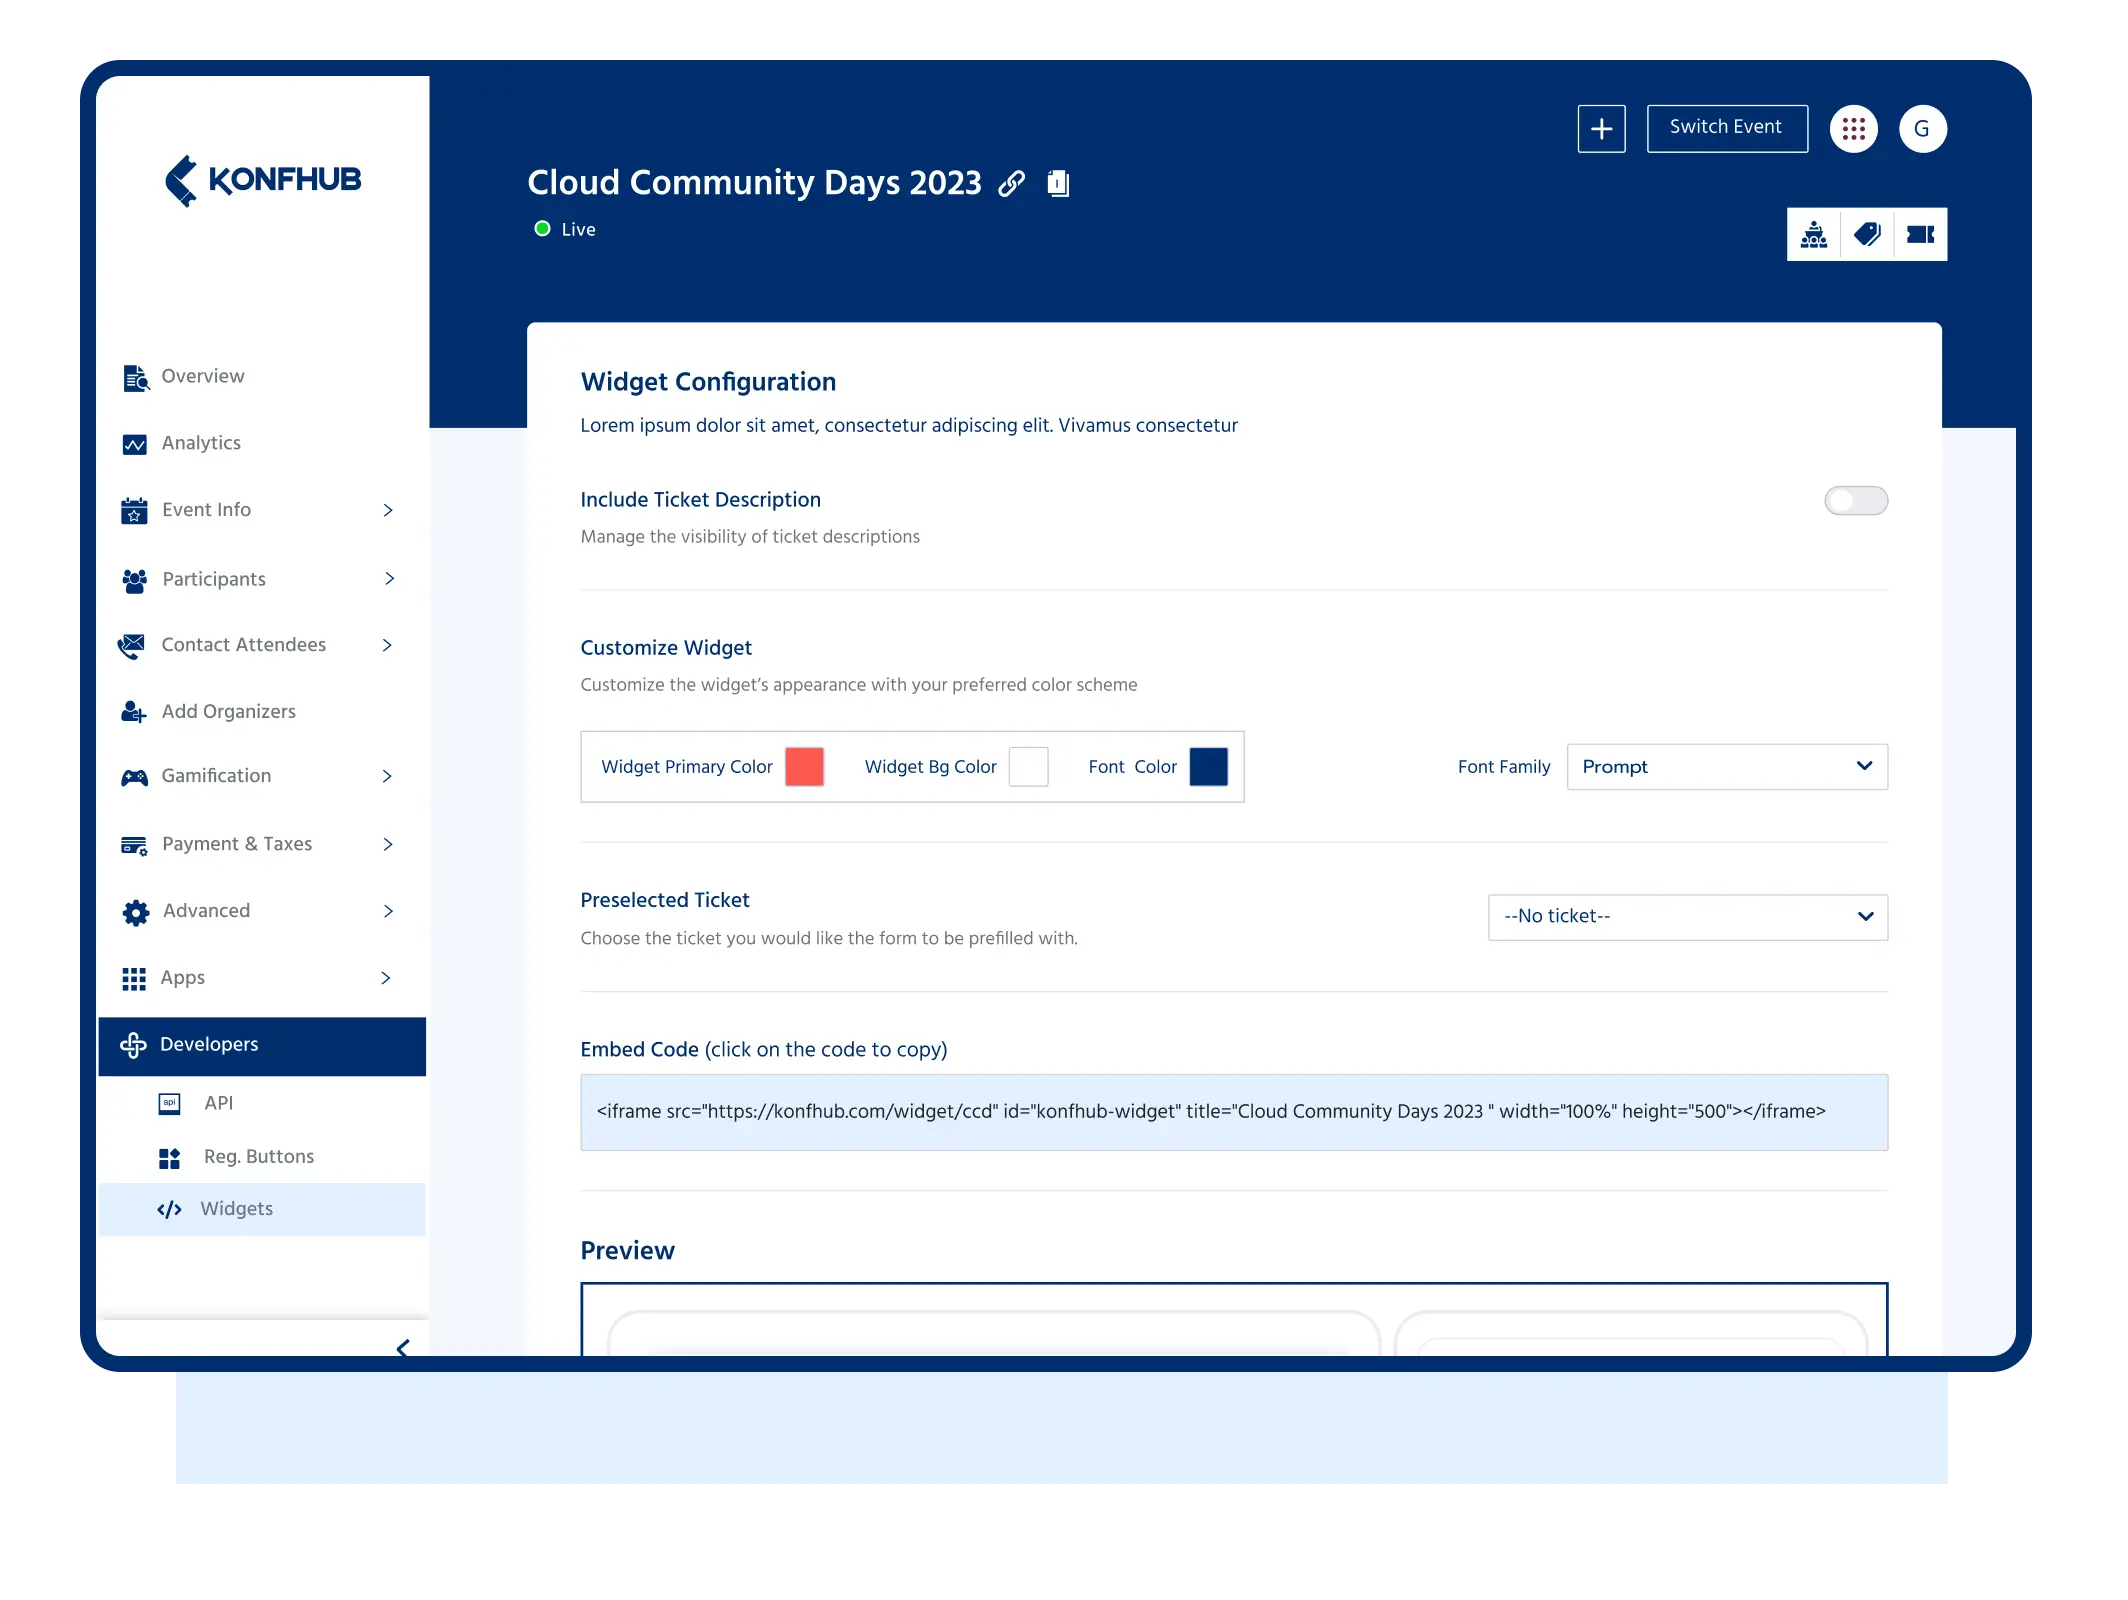
Task: Click the Add Organizers person-plus icon
Action: click(133, 711)
